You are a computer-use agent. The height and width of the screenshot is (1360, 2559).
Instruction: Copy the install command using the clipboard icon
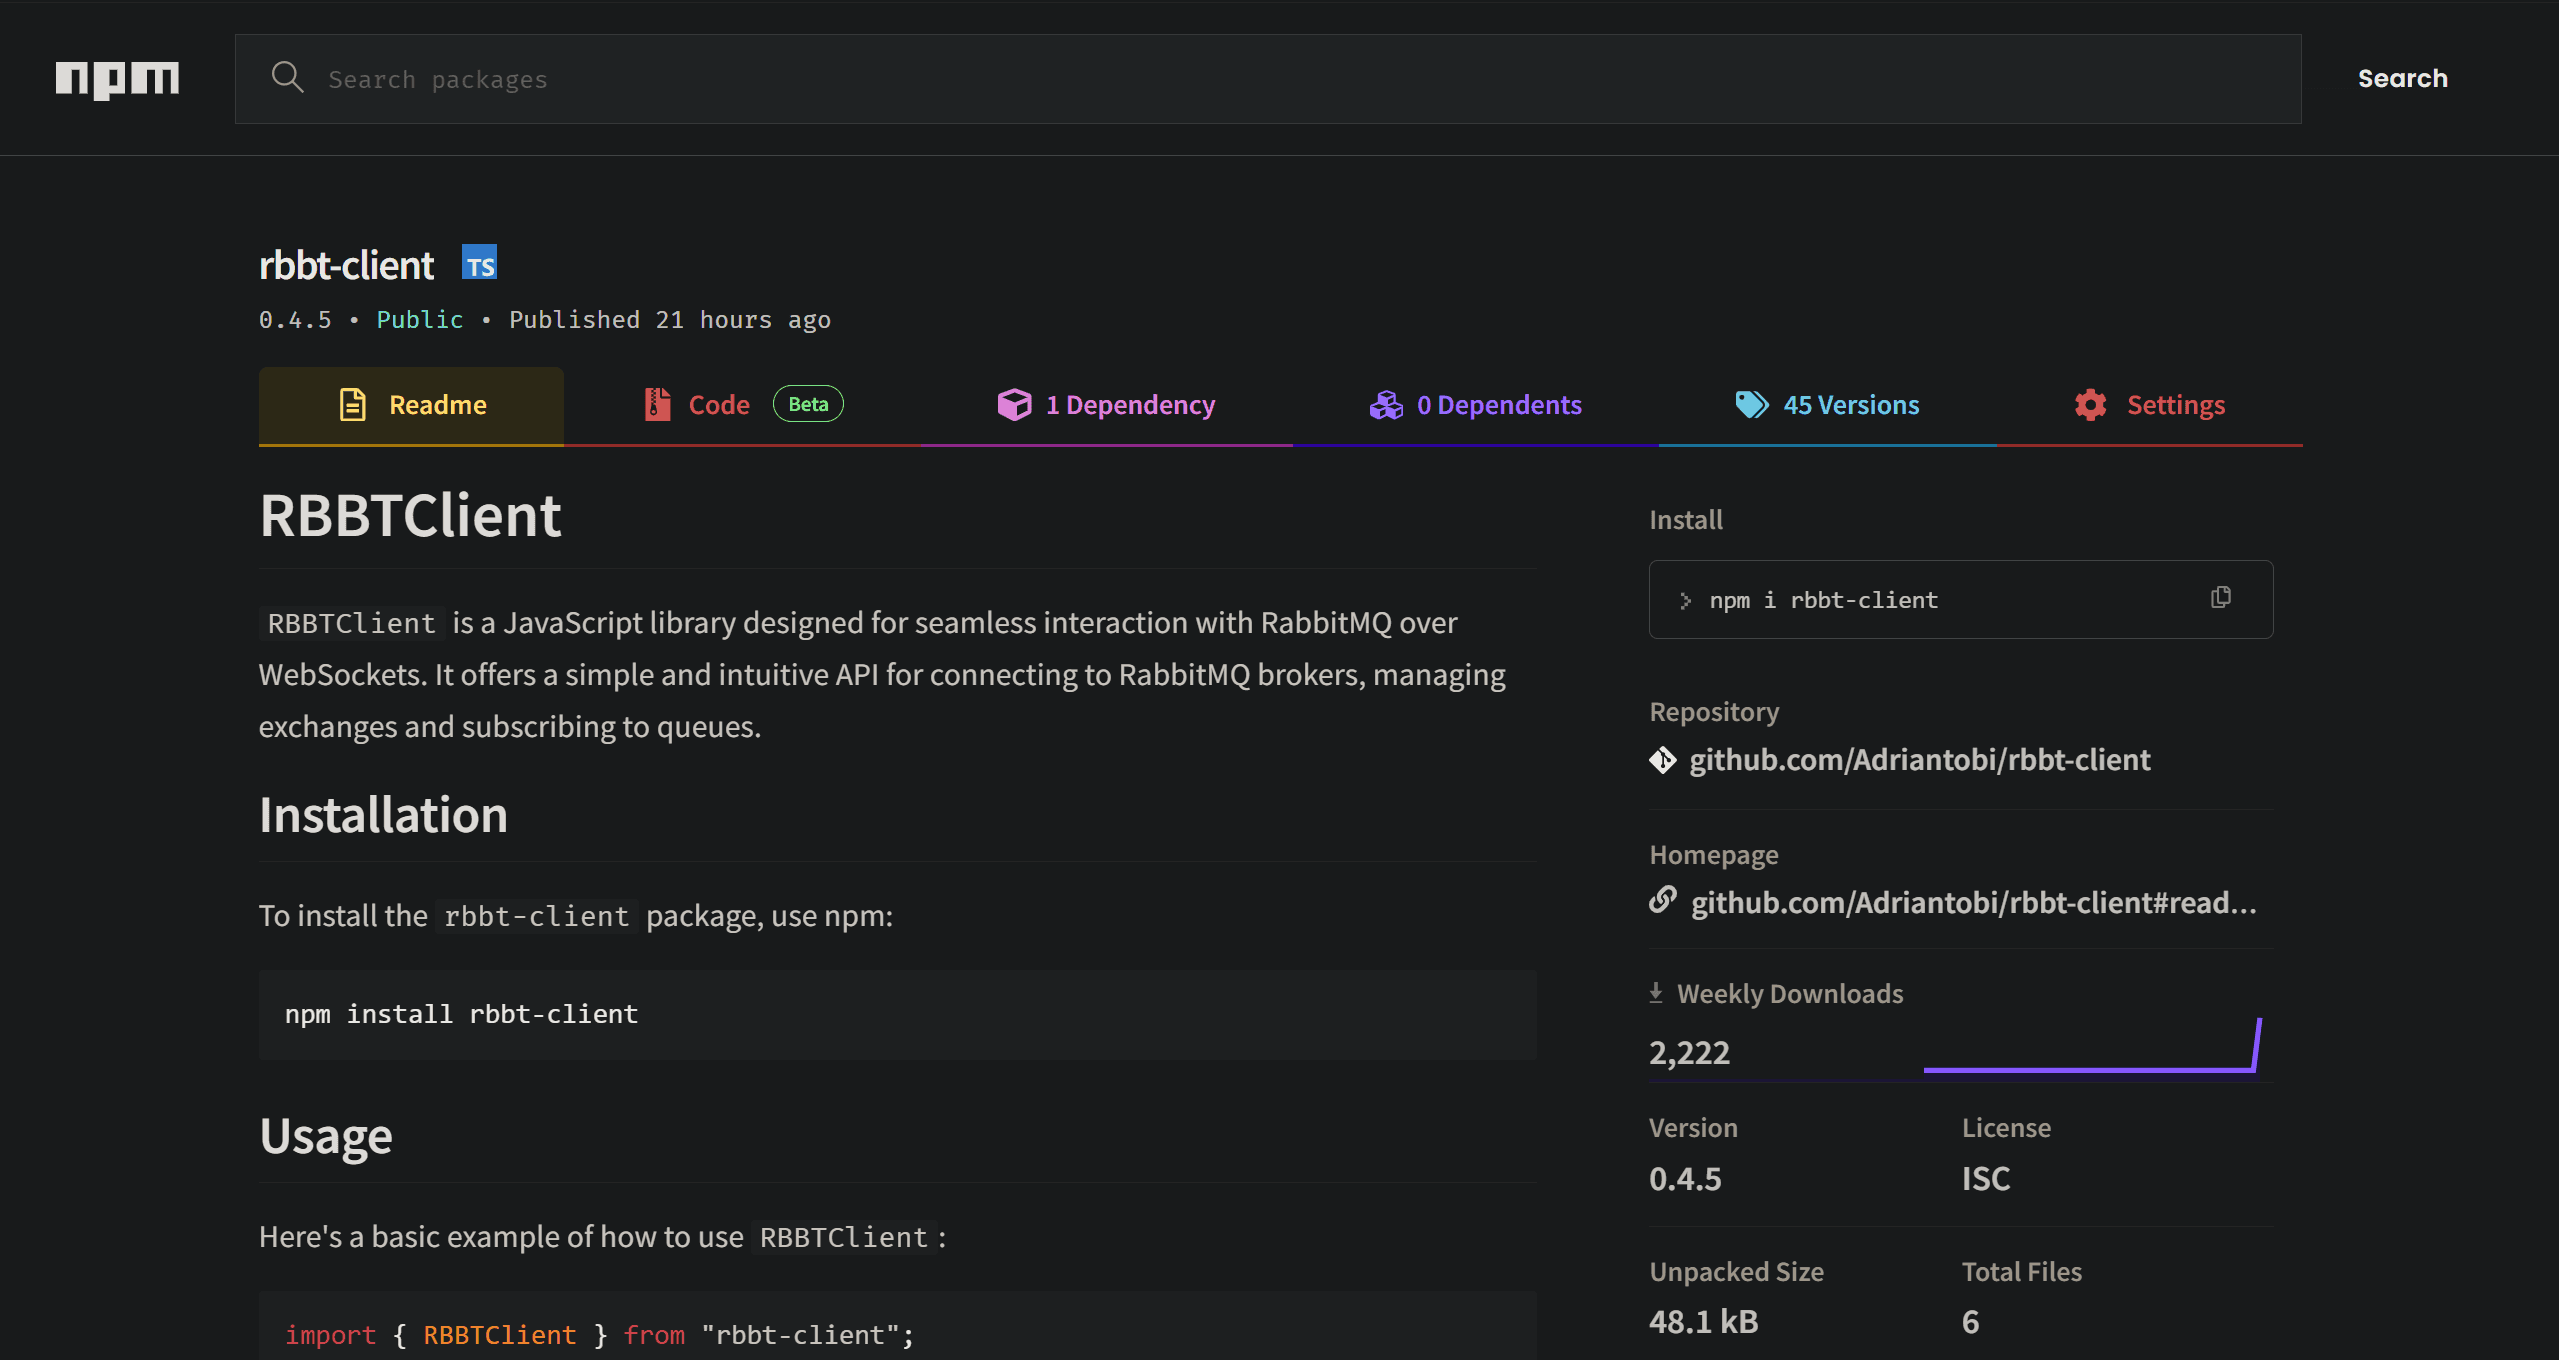pos(2220,596)
